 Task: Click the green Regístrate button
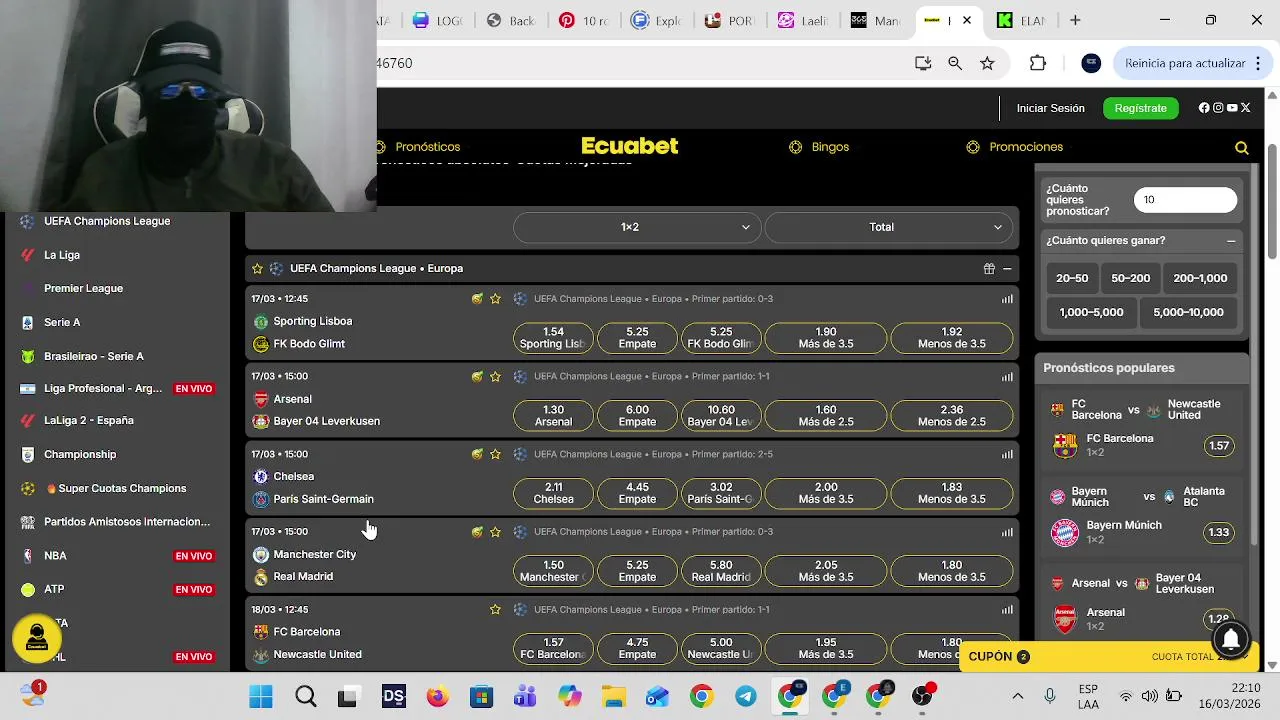(1140, 108)
